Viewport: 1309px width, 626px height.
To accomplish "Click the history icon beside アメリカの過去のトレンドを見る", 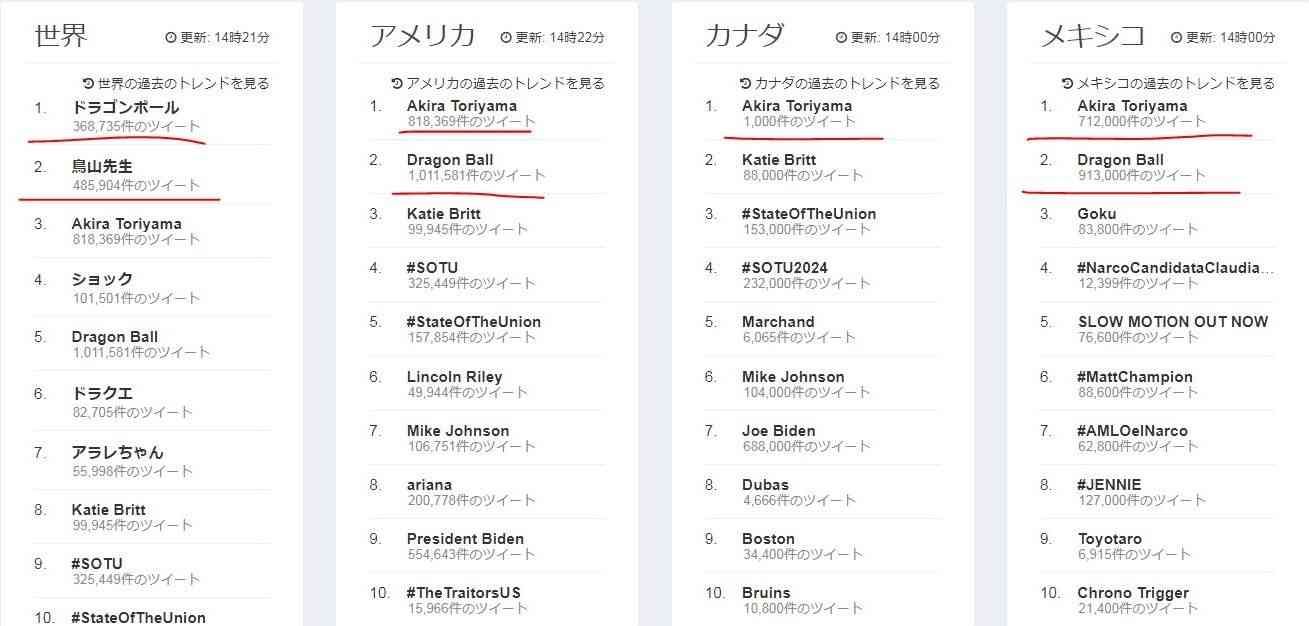I will (x=397, y=83).
